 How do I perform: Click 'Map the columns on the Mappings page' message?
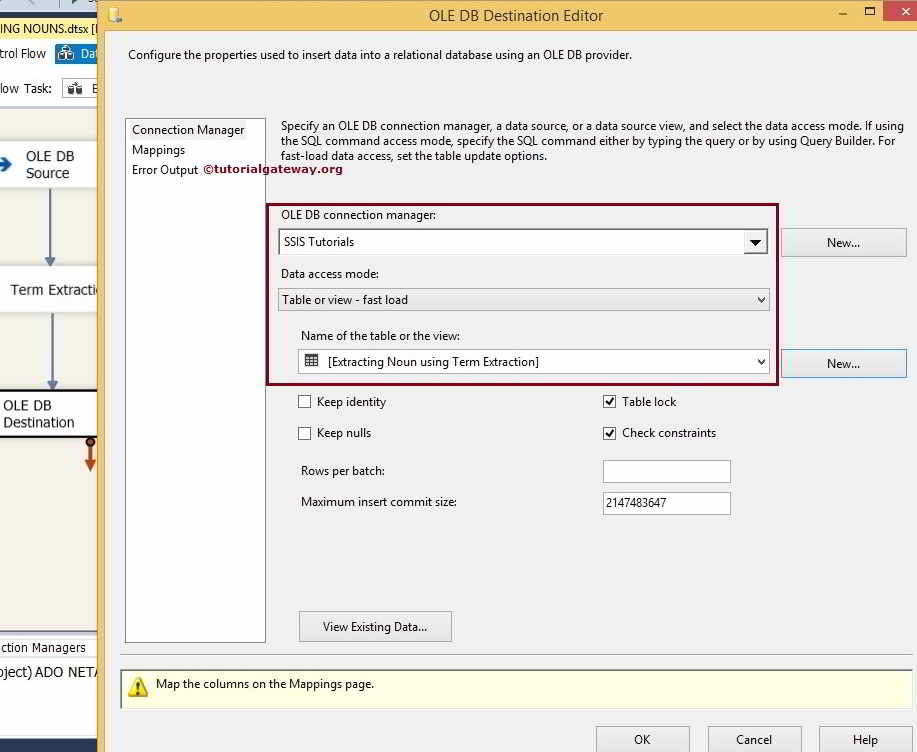coord(265,684)
